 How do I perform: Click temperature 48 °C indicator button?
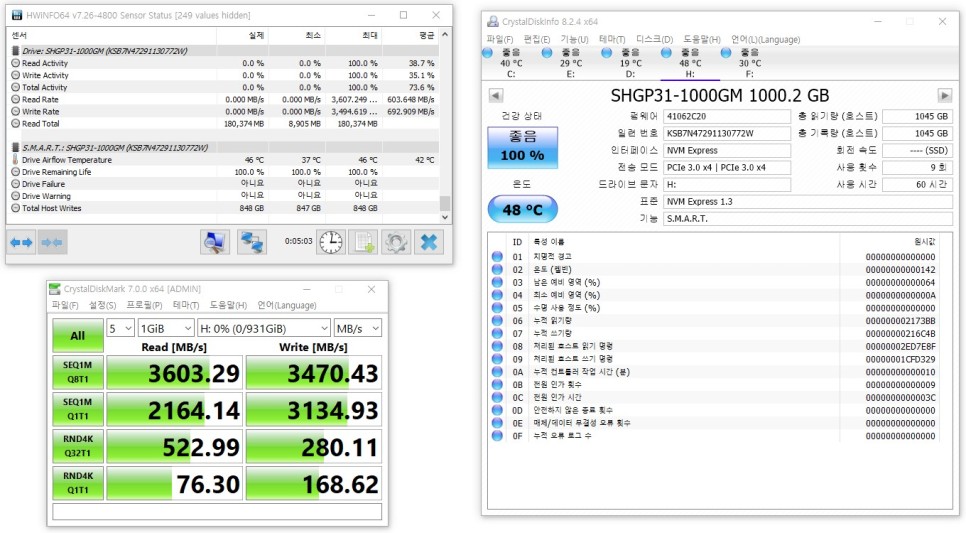pyautogui.click(x=522, y=210)
